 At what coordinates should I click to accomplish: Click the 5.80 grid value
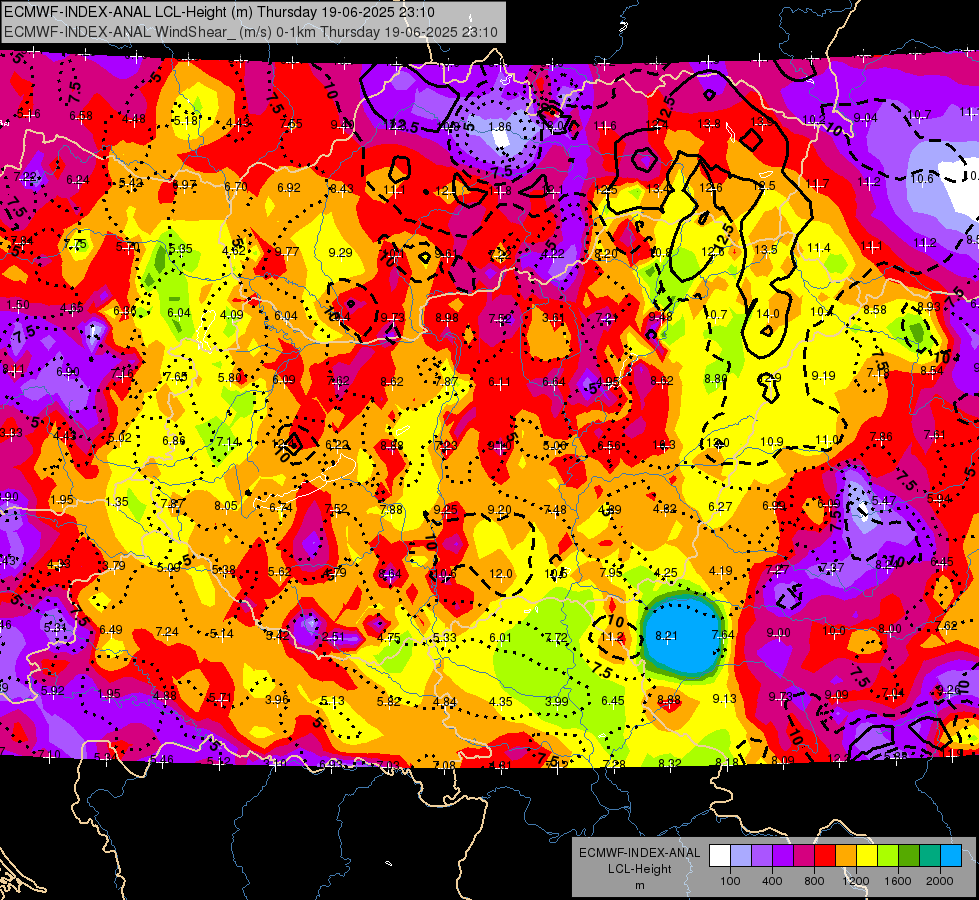229,377
